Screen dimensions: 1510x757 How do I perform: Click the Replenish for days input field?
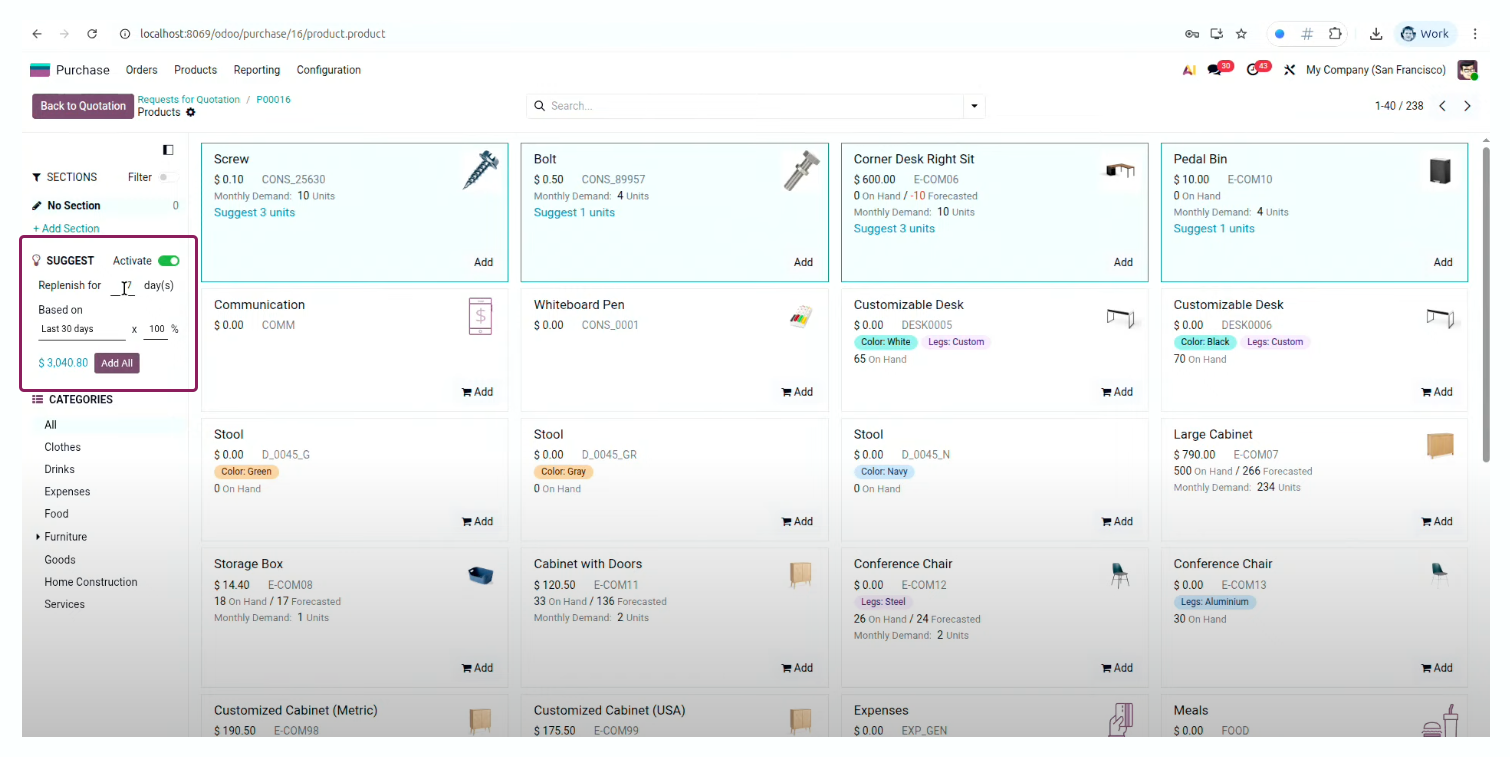coord(124,286)
